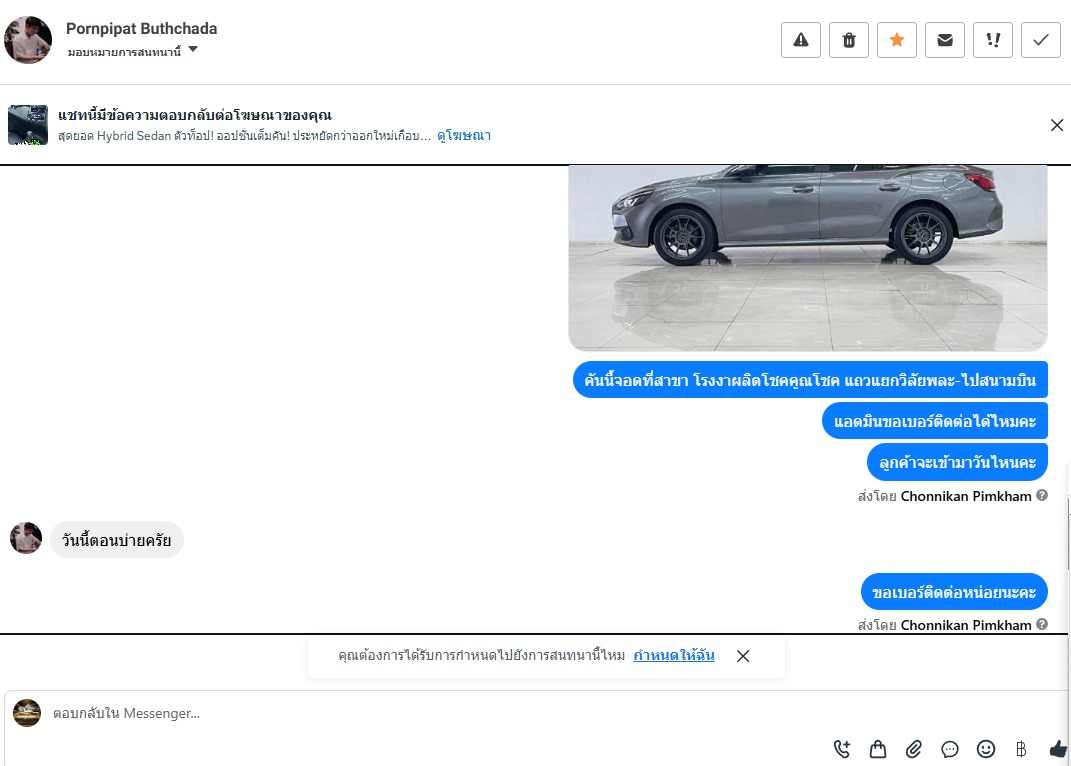Flag conversation with exclamation priority icon

pyautogui.click(x=993, y=40)
